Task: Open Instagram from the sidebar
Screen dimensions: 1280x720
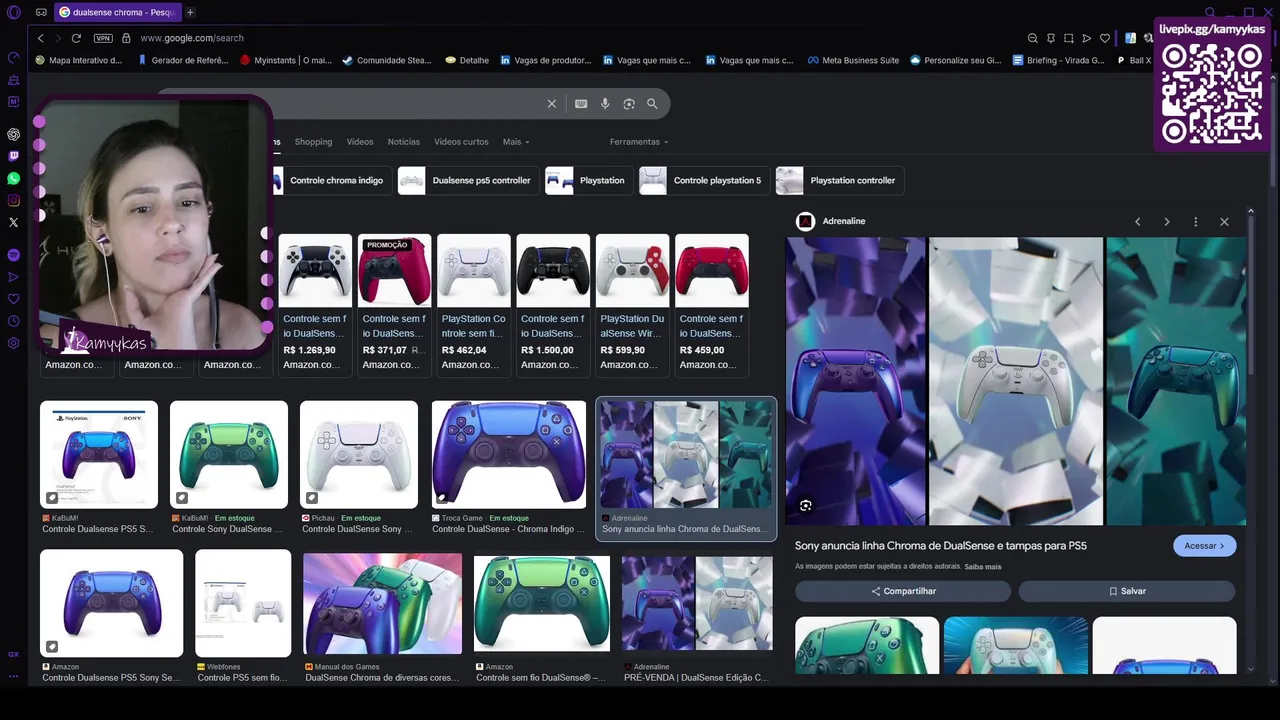Action: (x=13, y=200)
